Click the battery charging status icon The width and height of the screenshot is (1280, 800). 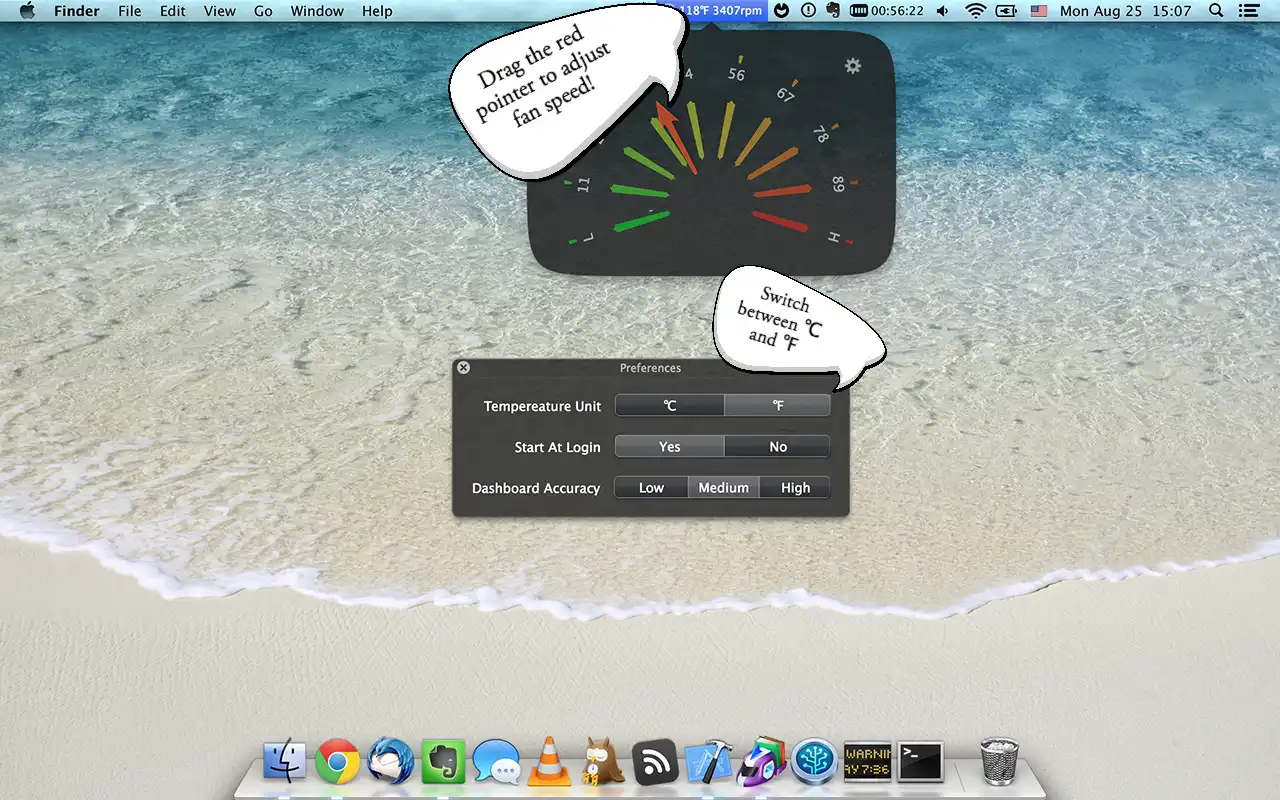1007,11
